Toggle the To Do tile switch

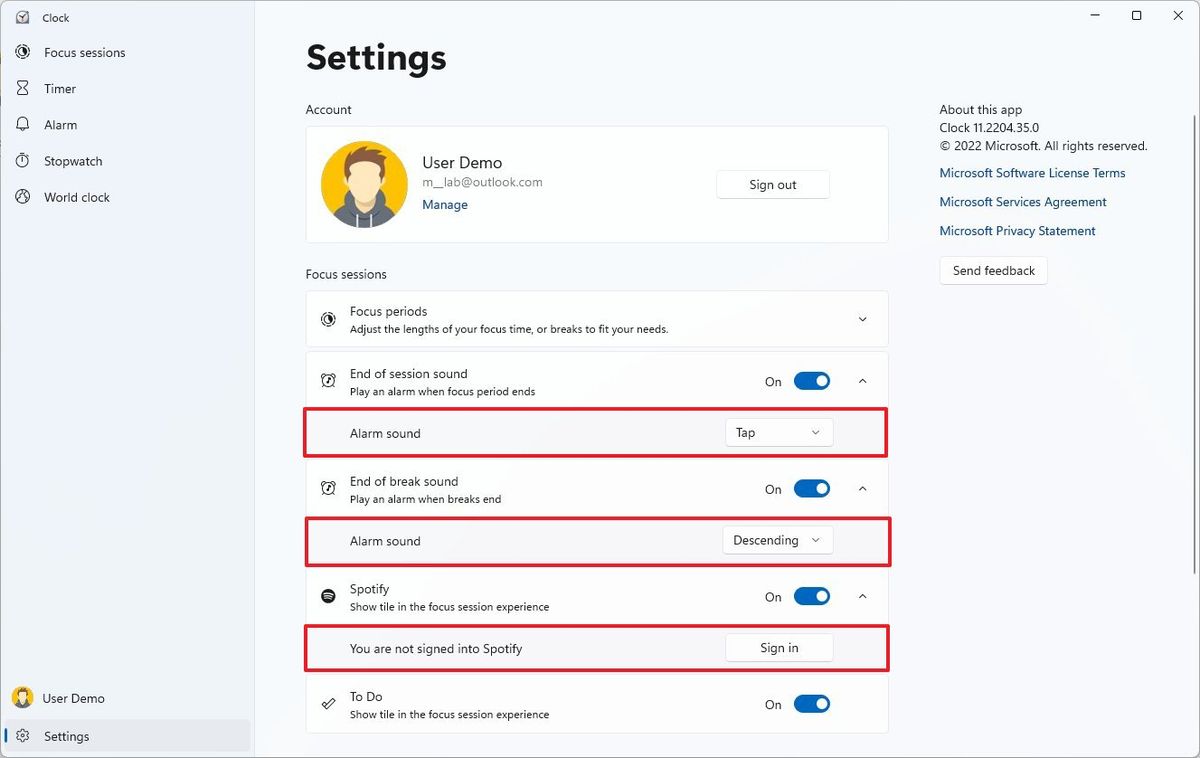[x=811, y=704]
